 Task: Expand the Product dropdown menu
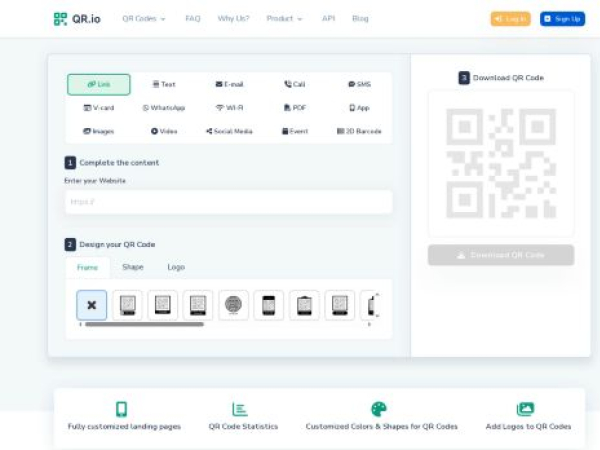[284, 18]
